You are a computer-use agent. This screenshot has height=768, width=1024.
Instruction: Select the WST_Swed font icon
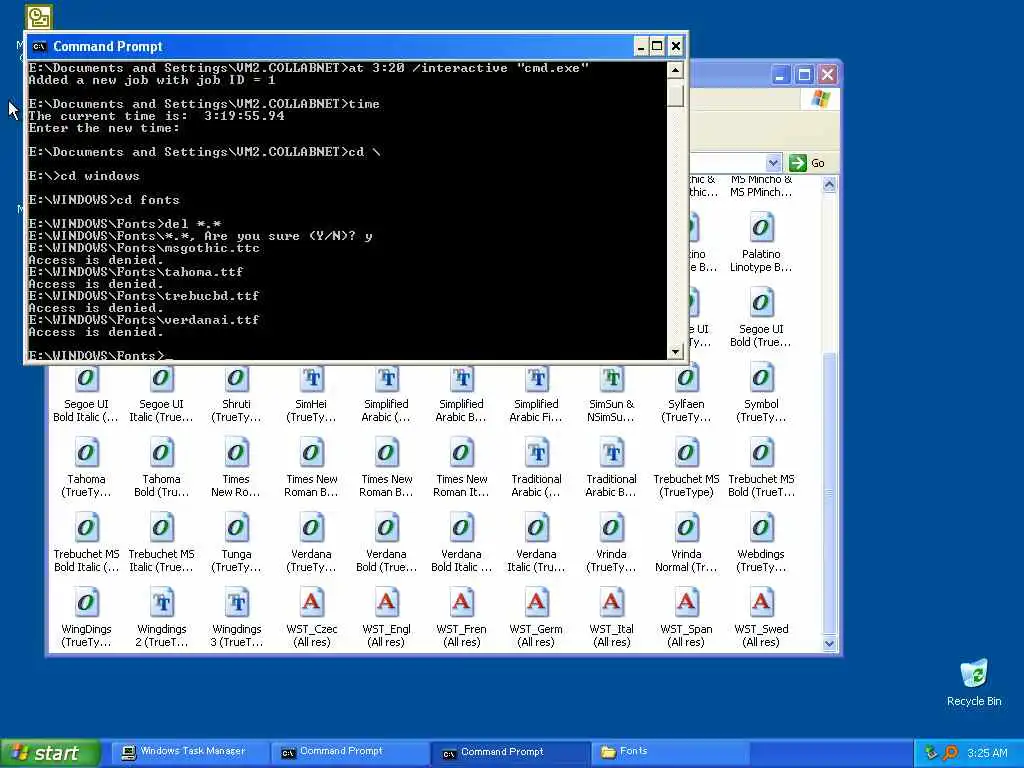(761, 603)
